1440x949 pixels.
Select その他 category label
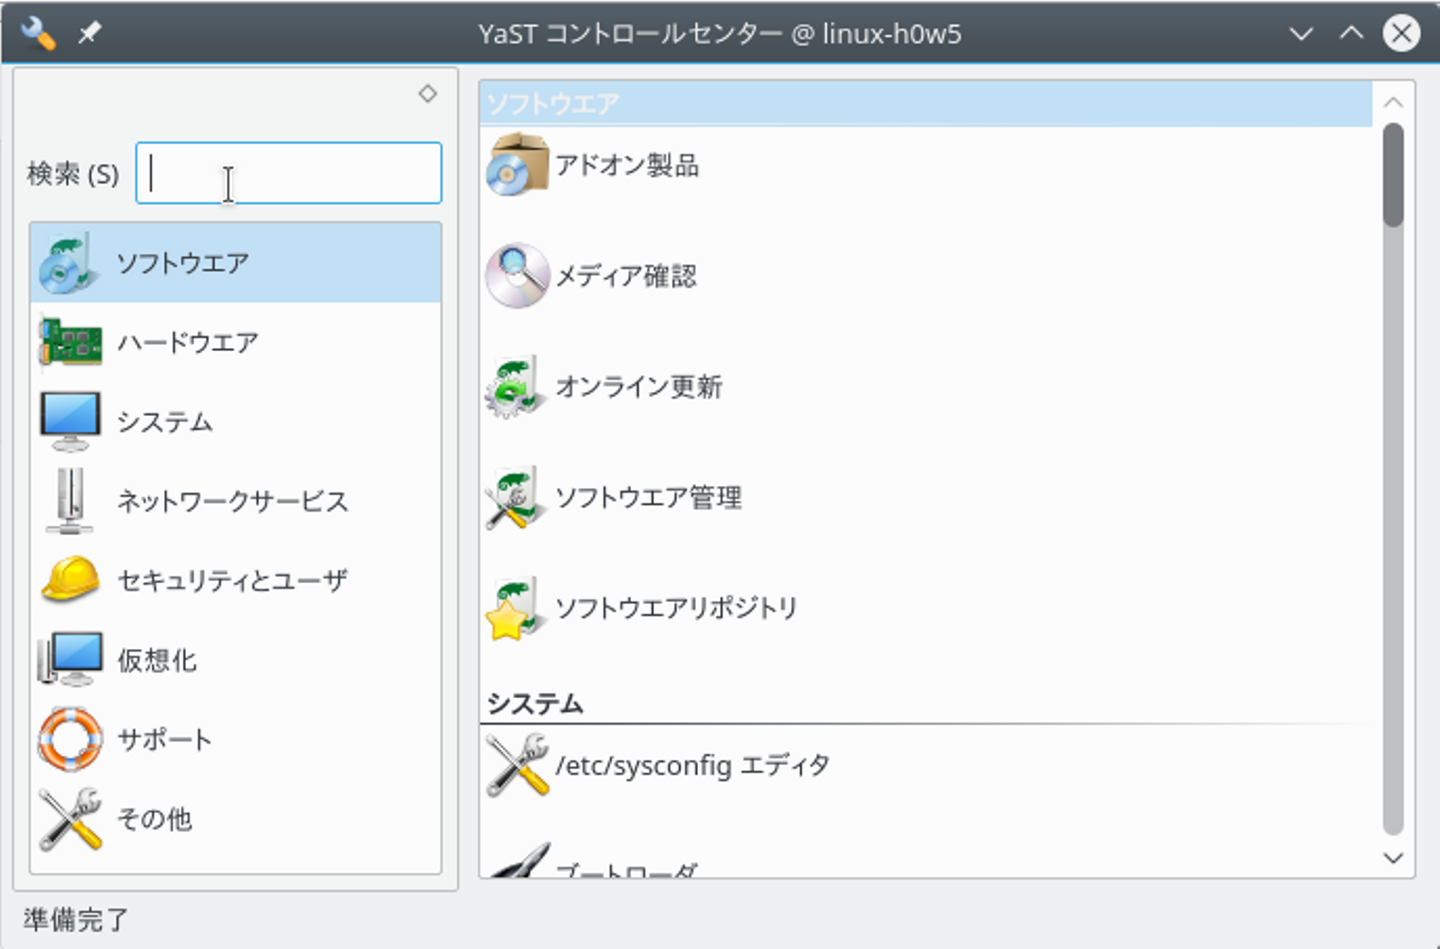point(155,819)
